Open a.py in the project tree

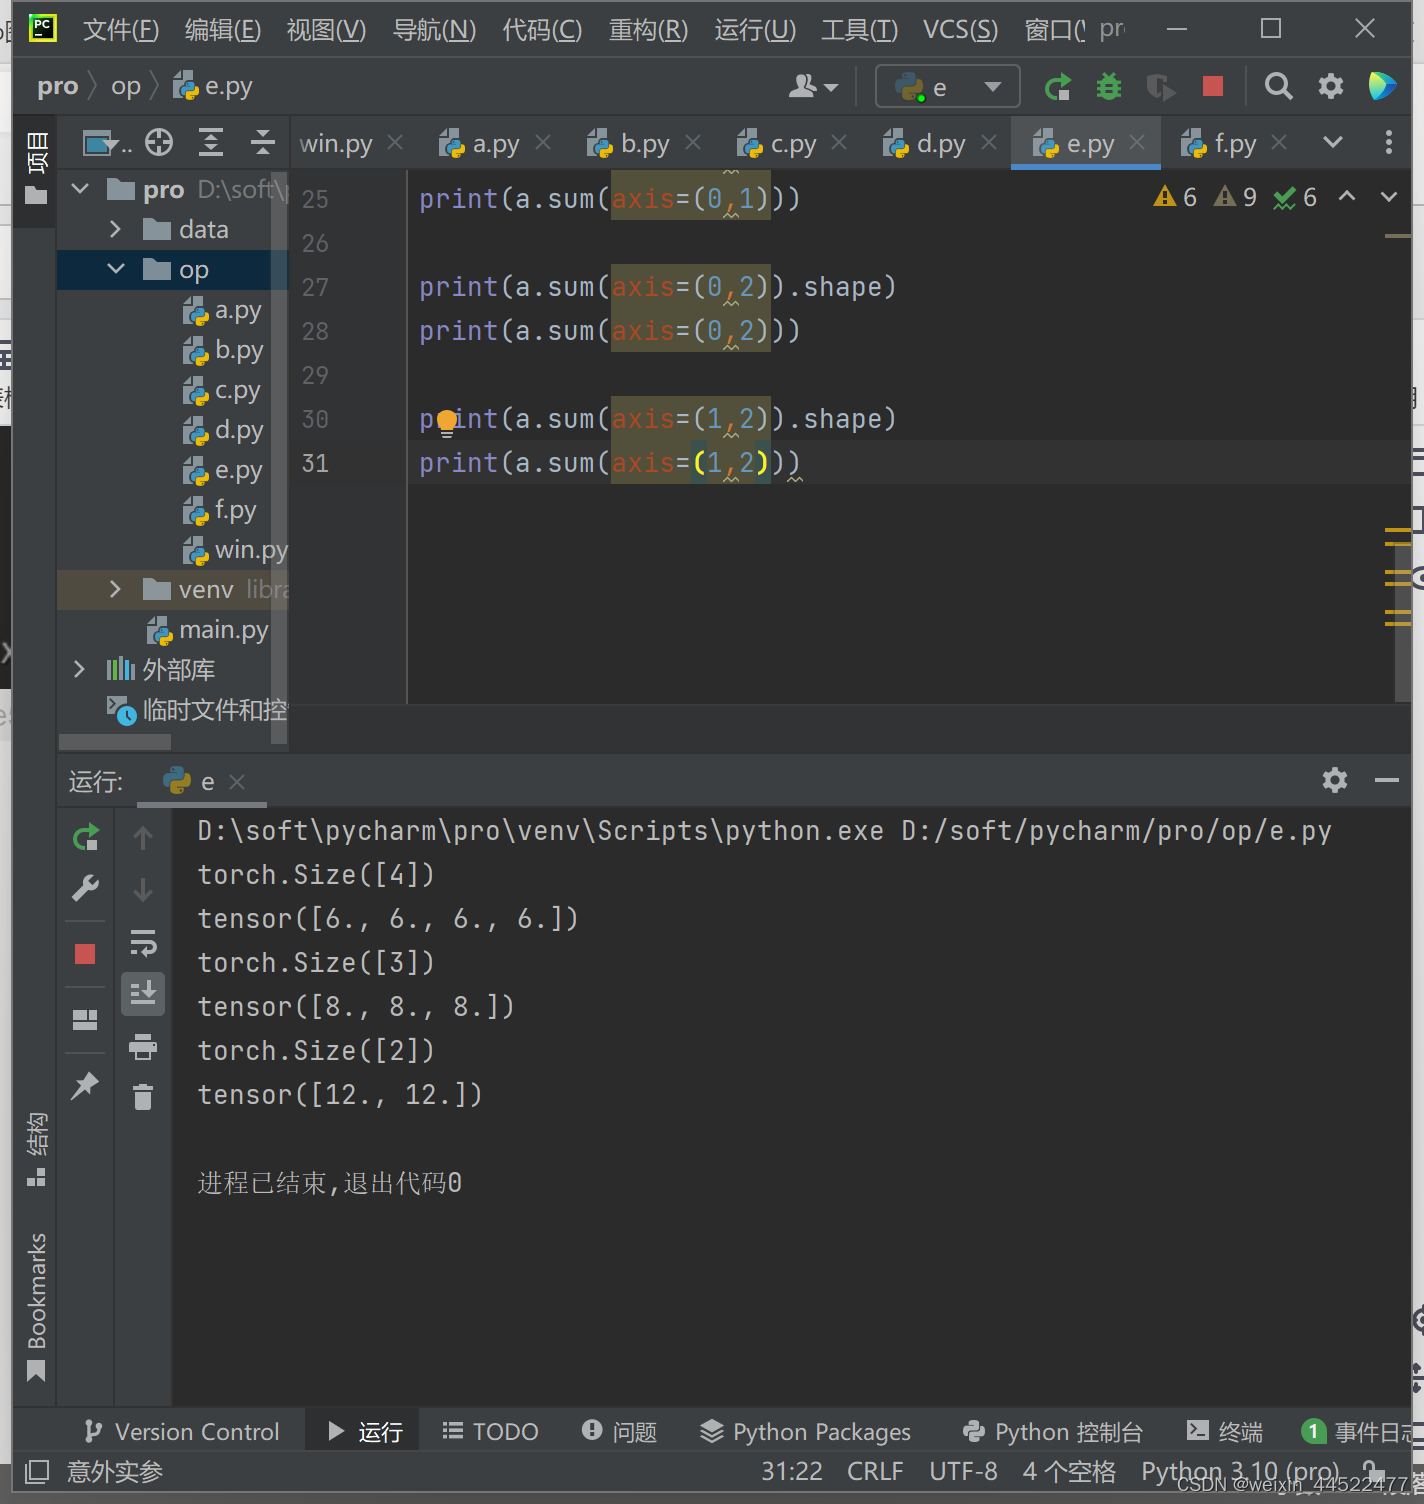pyautogui.click(x=223, y=310)
